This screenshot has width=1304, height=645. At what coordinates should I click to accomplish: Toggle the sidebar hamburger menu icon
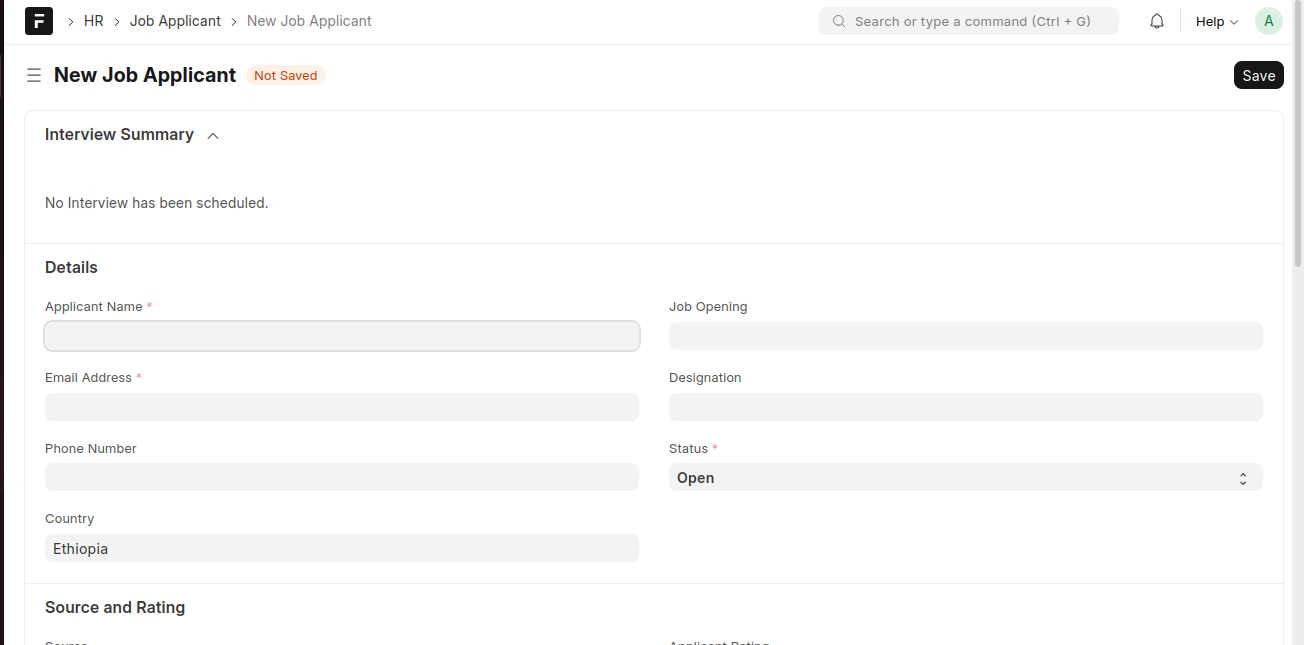click(34, 75)
